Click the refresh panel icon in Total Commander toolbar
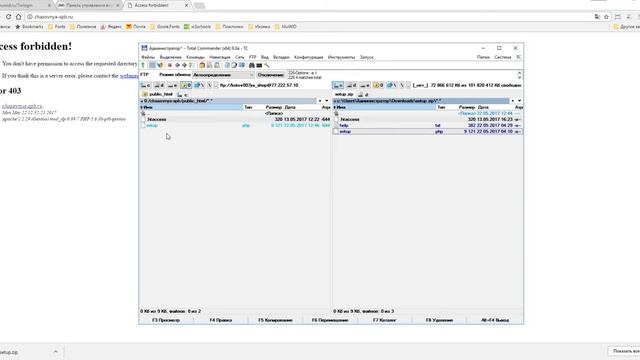Screen dimensions: 640x360 (143, 65)
